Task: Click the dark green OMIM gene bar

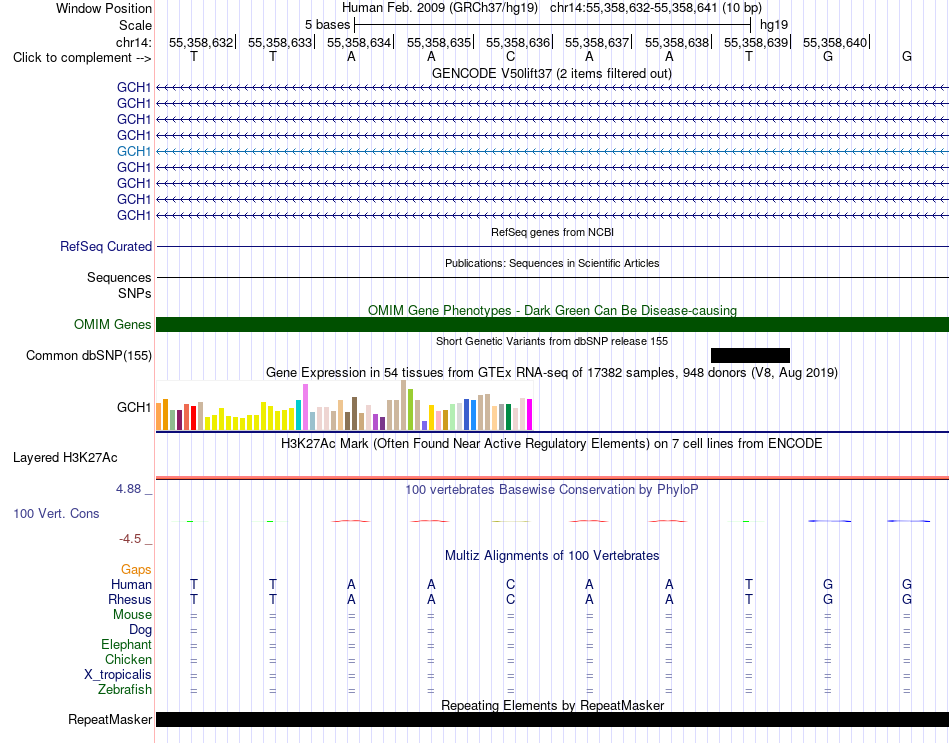Action: (x=553, y=324)
